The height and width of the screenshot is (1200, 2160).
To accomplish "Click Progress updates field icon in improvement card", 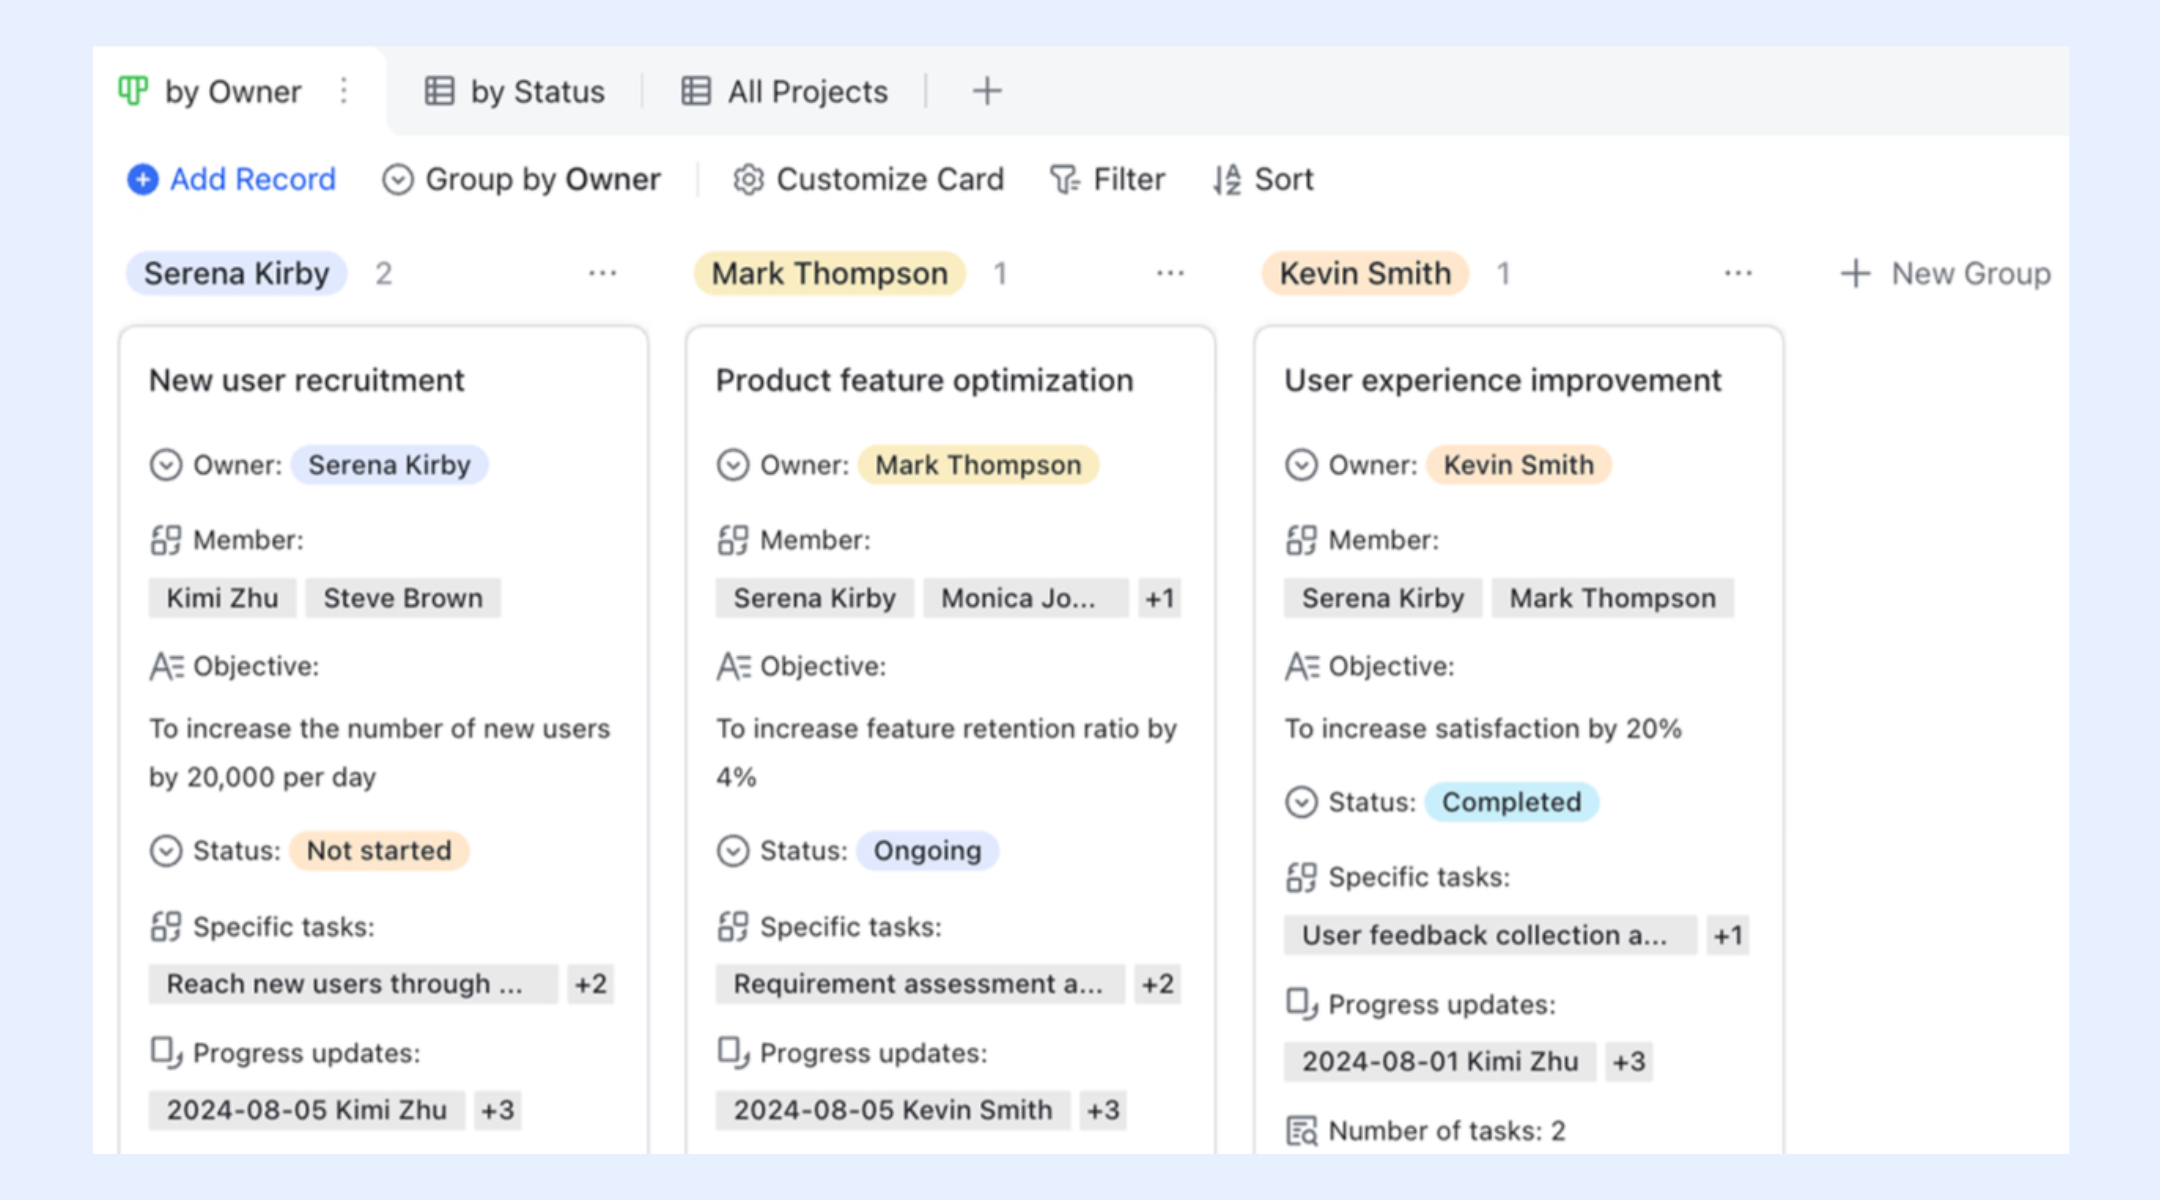I will click(1302, 1004).
